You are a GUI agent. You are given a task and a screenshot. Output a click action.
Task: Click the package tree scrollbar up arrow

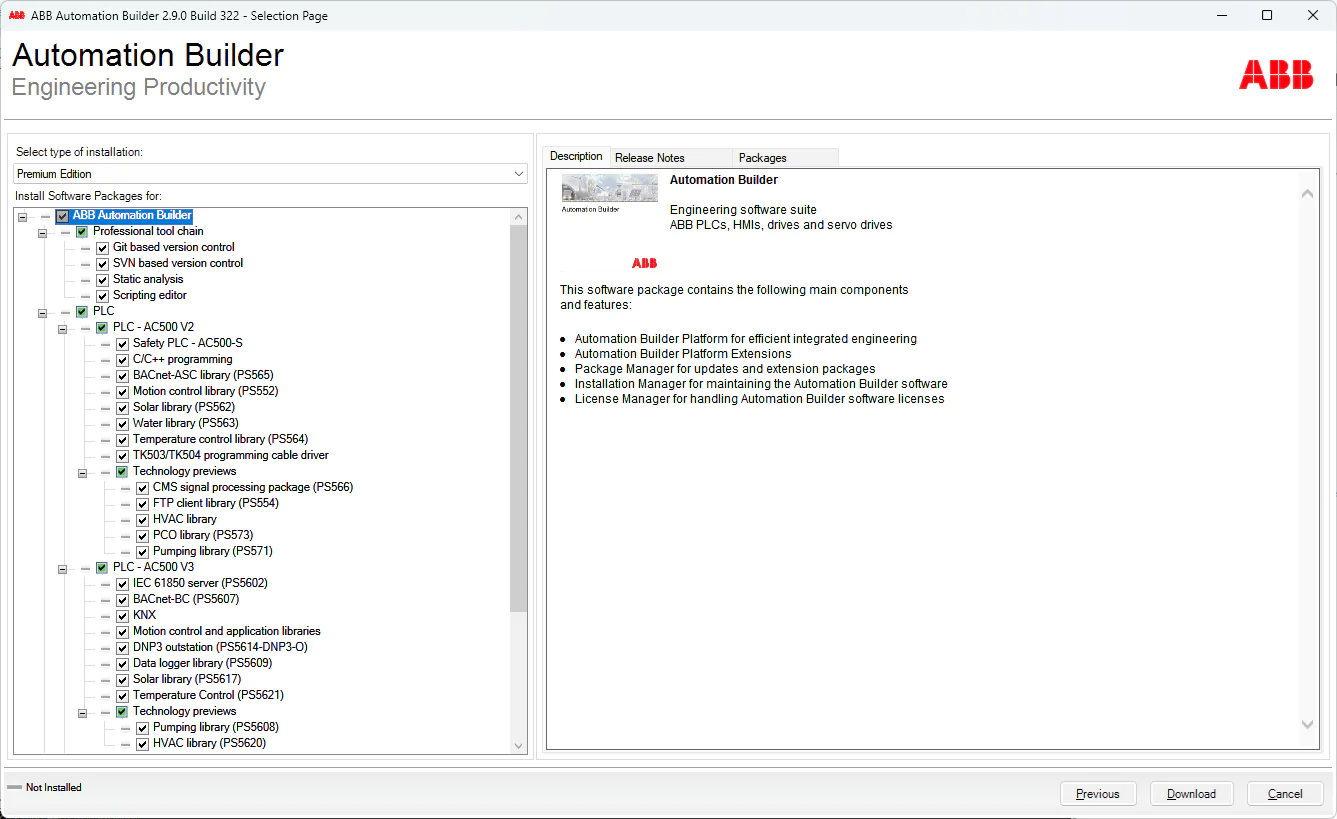click(518, 217)
